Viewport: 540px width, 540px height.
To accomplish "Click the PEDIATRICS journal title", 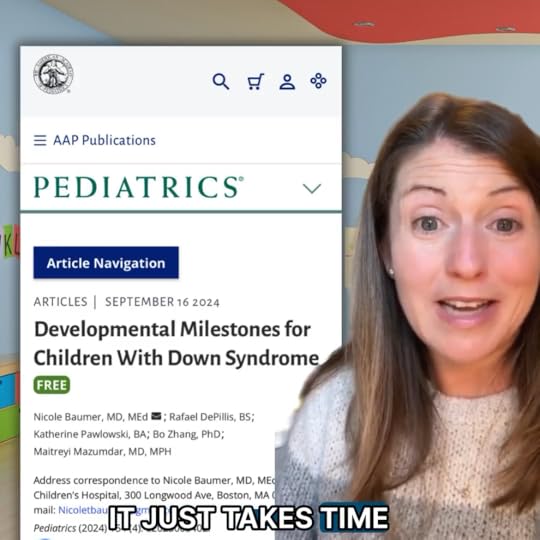I will tap(139, 187).
